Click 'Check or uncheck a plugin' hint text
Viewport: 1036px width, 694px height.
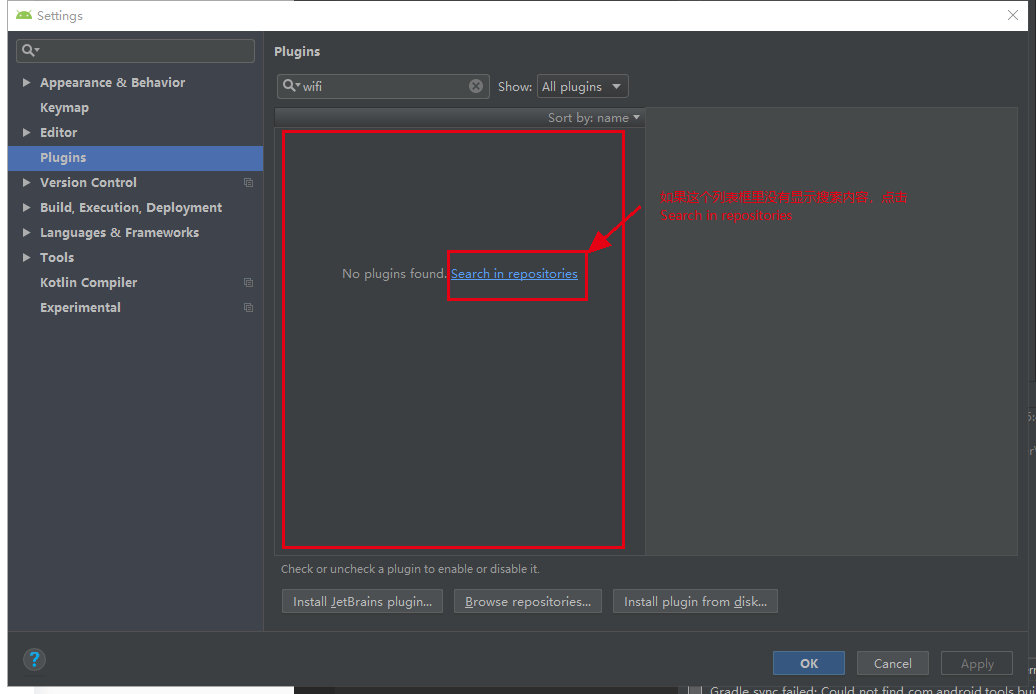pyautogui.click(x=410, y=569)
